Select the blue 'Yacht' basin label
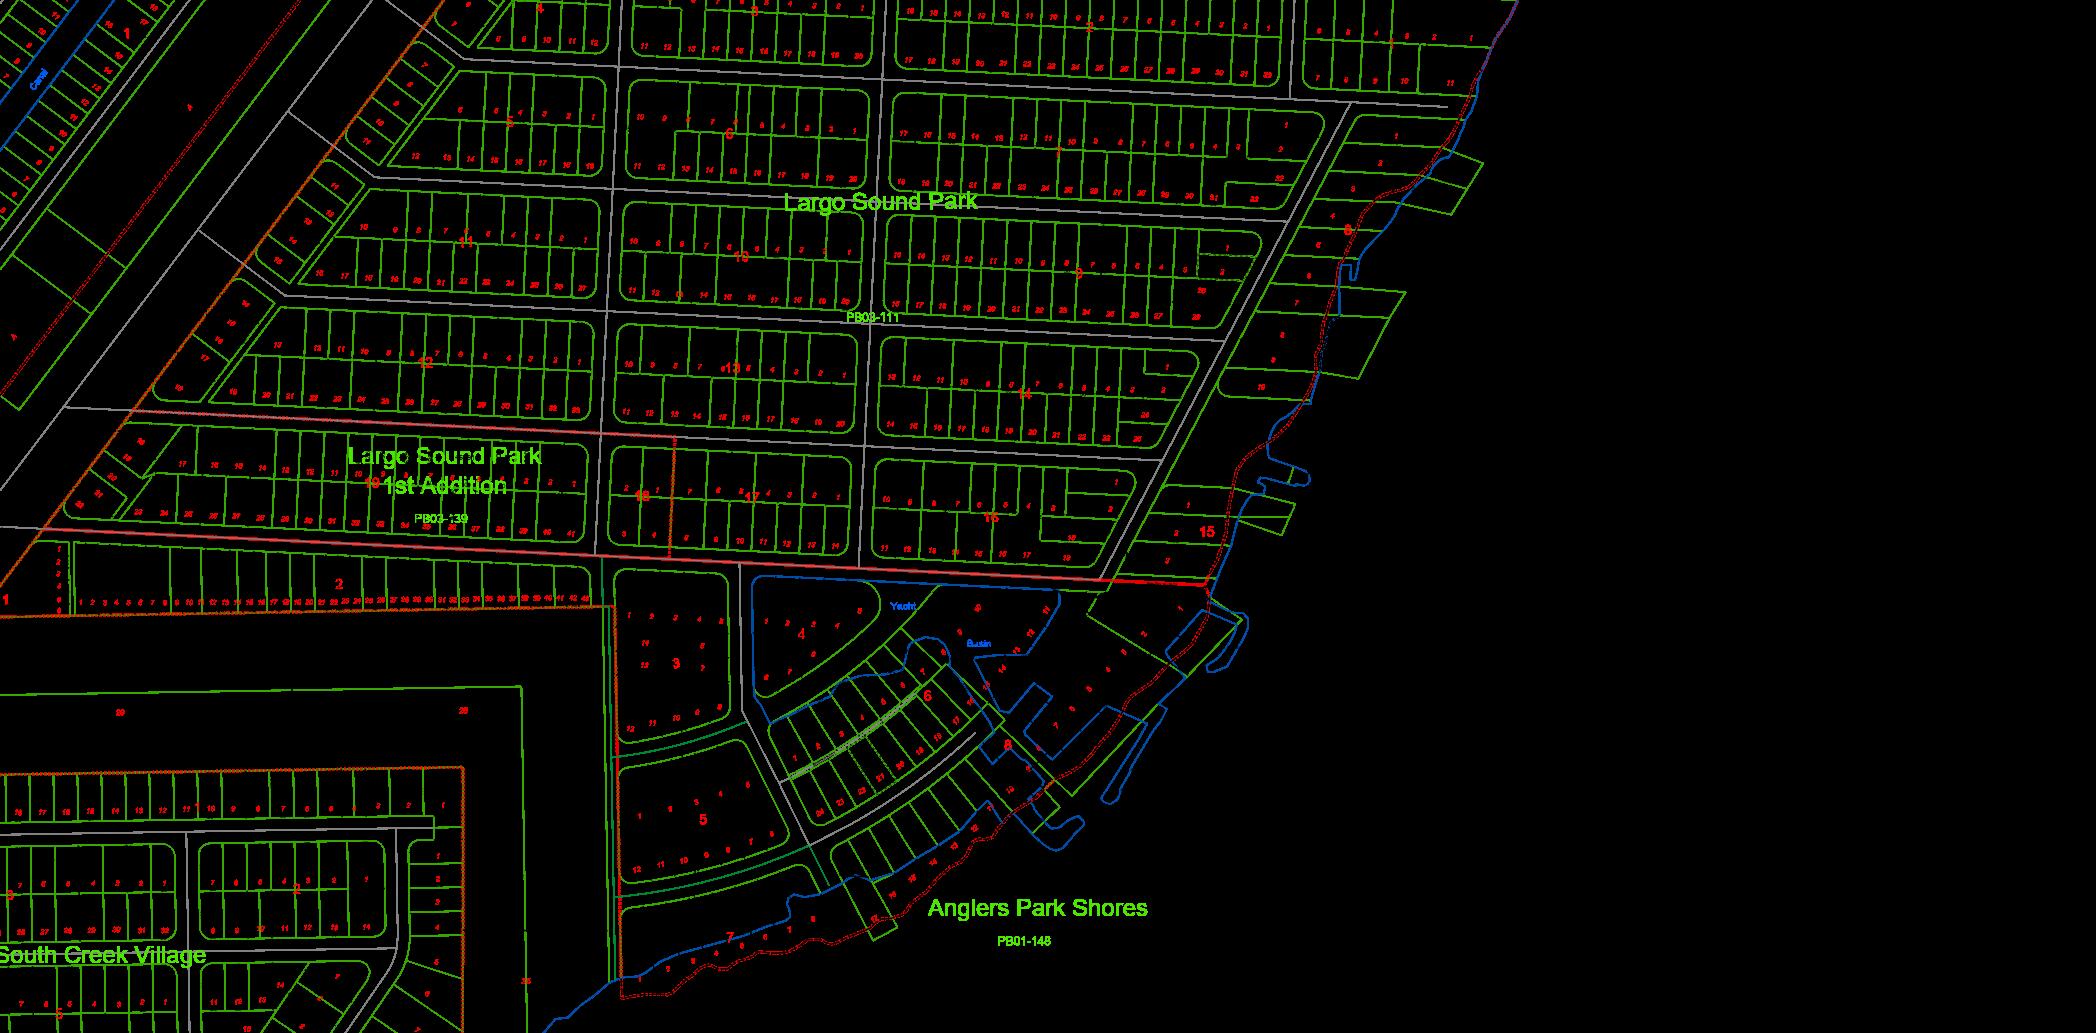The height and width of the screenshot is (1033, 2096). coord(902,606)
